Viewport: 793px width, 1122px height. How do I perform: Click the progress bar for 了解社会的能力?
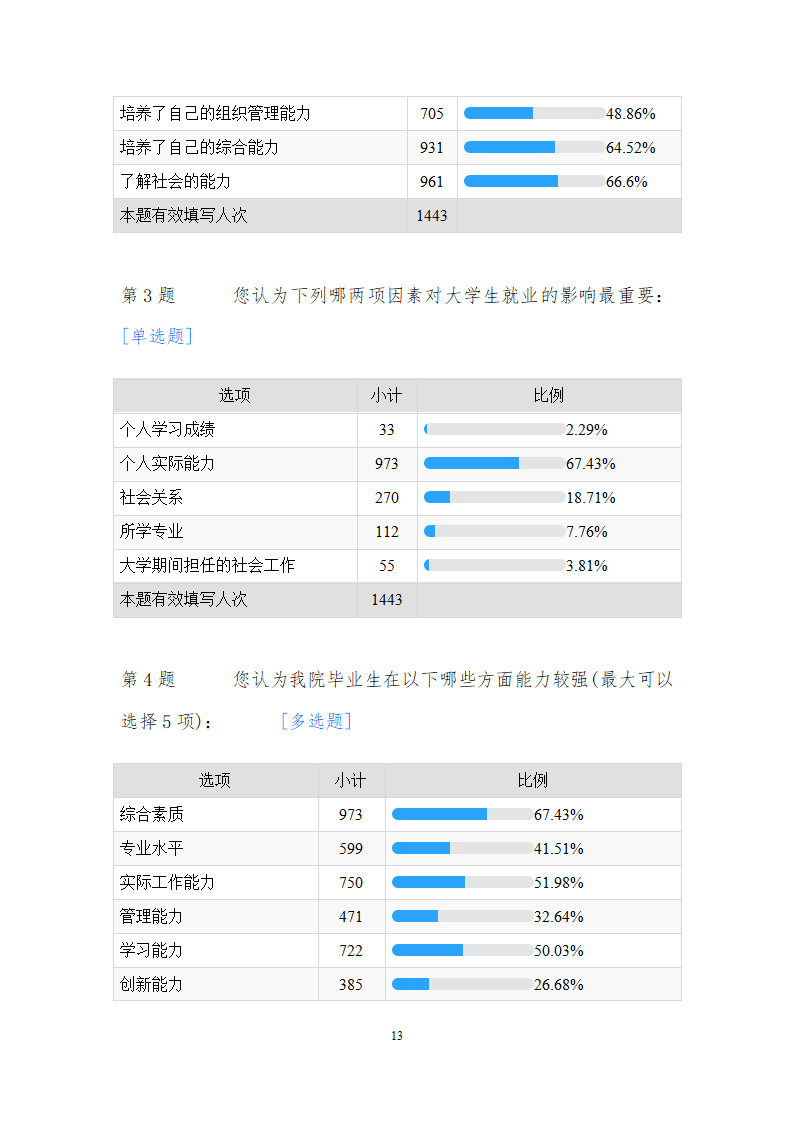pos(534,181)
